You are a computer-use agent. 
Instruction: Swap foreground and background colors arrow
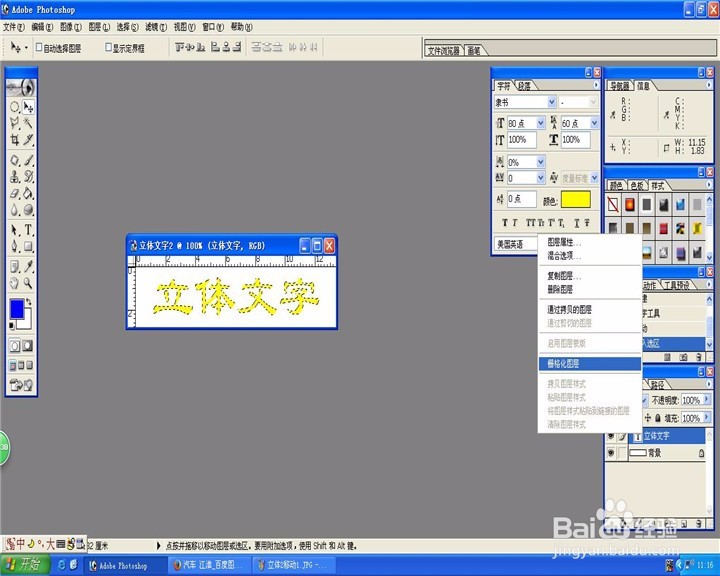click(x=28, y=302)
